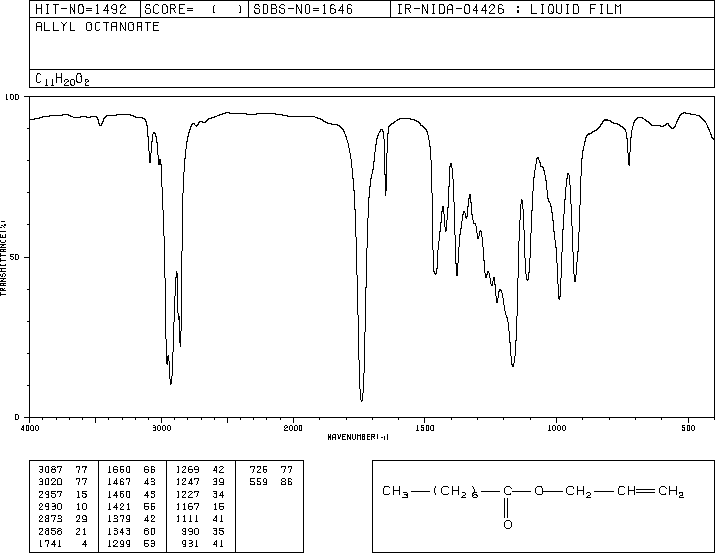
Task: Click the 50 y-axis tick label
Action: tap(15, 257)
